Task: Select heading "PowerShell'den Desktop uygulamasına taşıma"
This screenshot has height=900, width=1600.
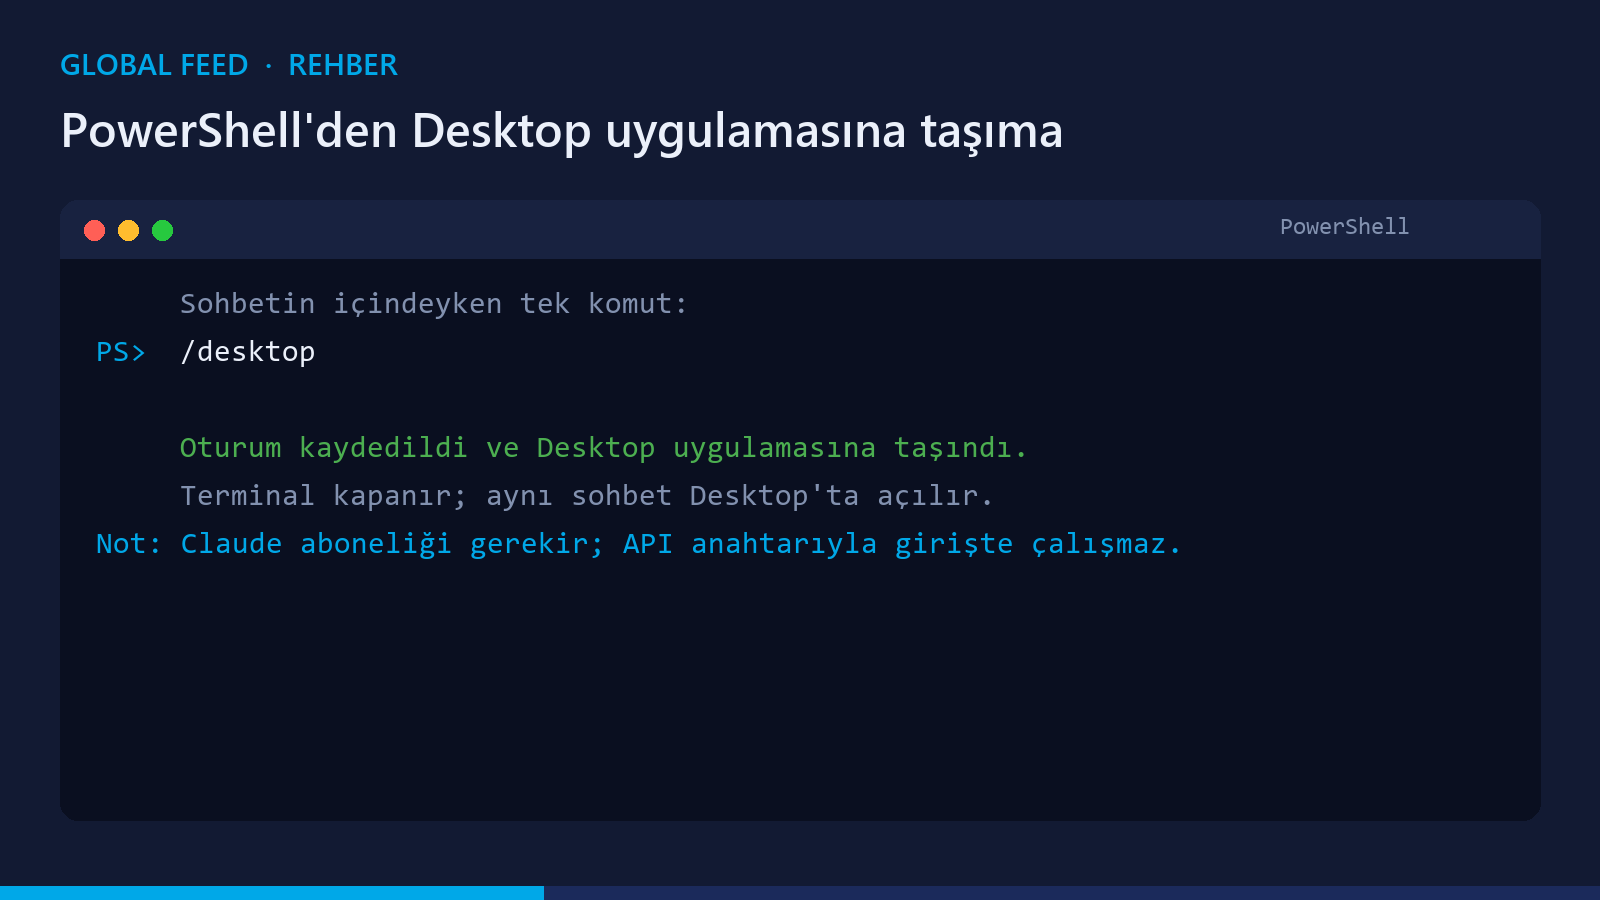Action: 562,132
